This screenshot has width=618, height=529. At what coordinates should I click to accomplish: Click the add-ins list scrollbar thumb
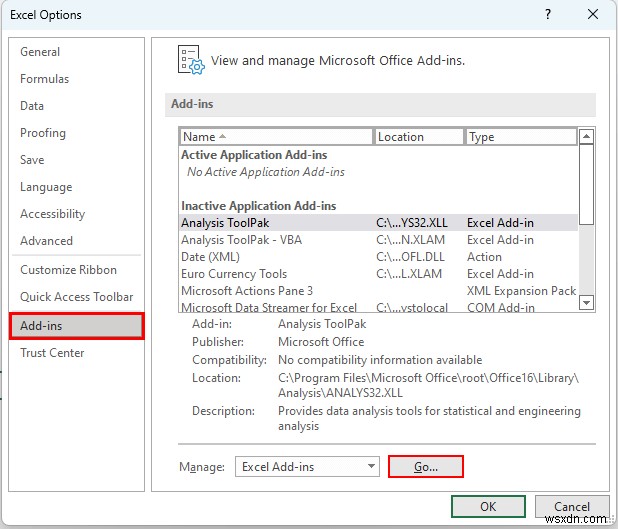point(586,184)
